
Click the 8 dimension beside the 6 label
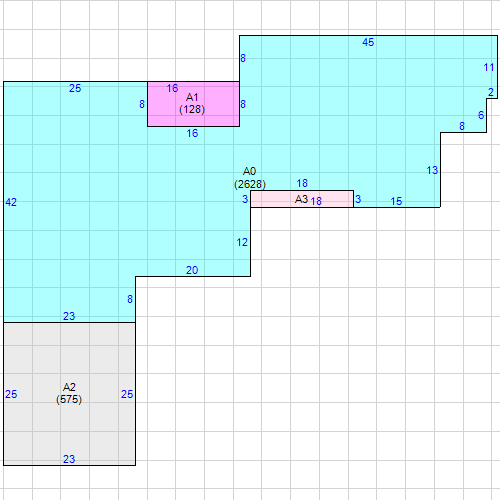point(462,126)
